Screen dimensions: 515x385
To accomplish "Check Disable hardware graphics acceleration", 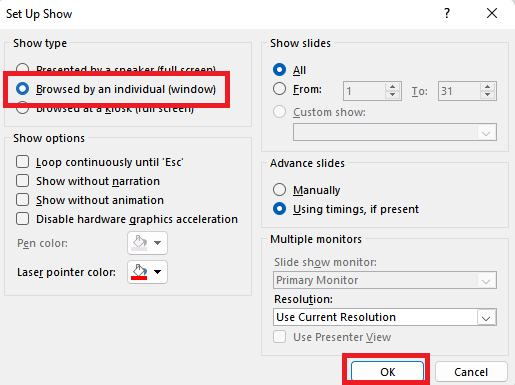I will click(x=22, y=219).
